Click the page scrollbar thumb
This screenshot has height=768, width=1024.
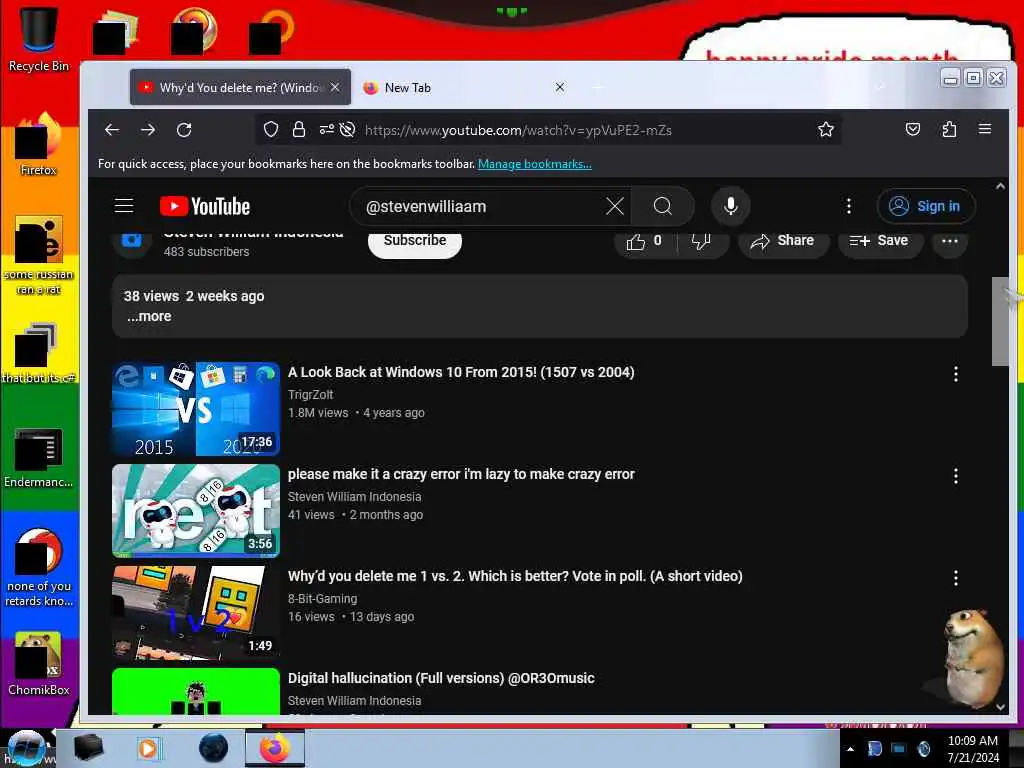[1000, 321]
